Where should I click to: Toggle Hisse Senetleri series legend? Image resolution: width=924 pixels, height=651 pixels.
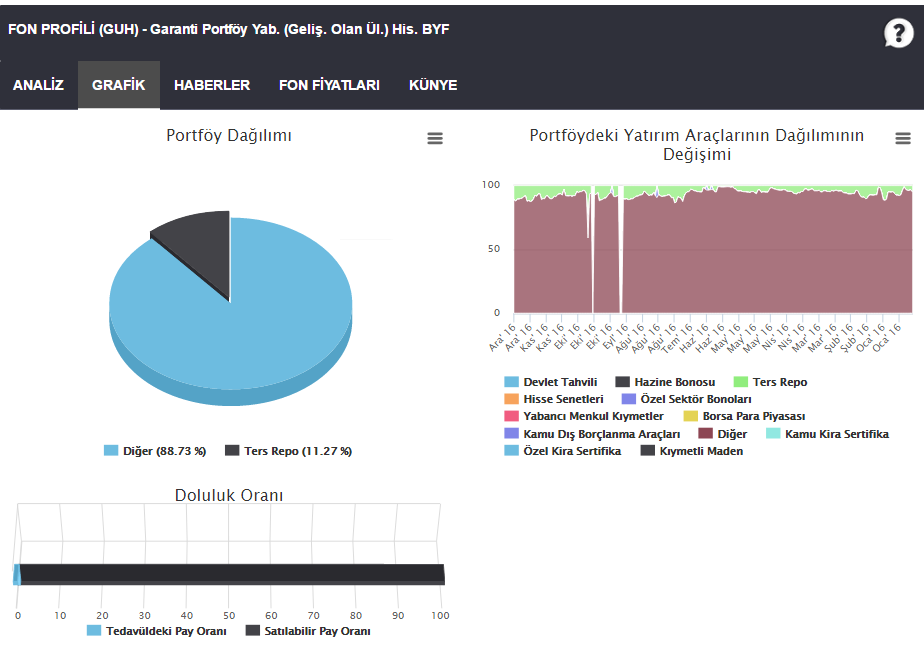(554, 399)
